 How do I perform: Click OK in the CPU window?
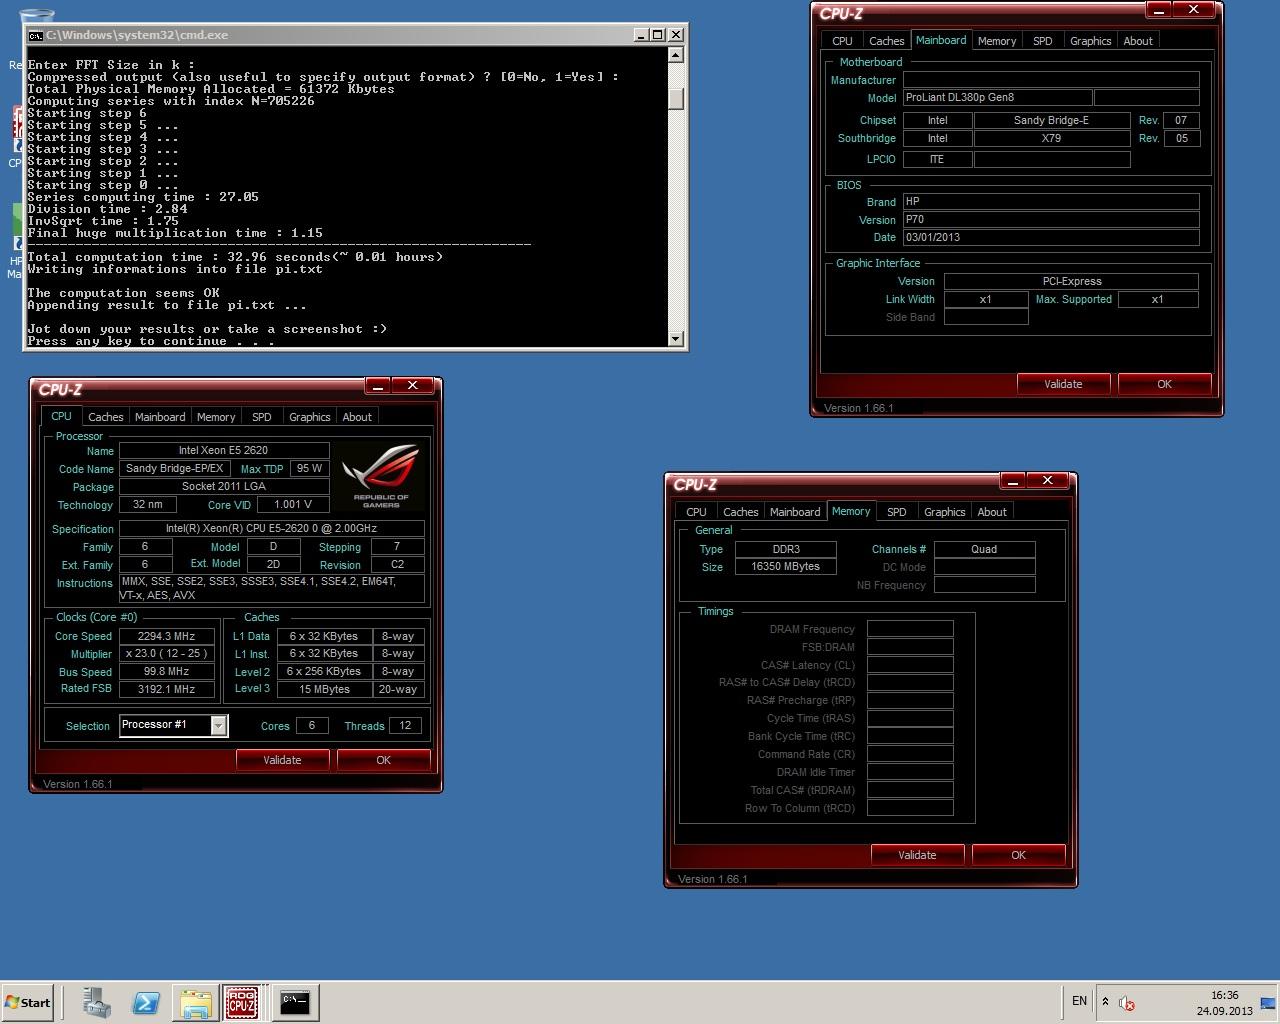(383, 760)
